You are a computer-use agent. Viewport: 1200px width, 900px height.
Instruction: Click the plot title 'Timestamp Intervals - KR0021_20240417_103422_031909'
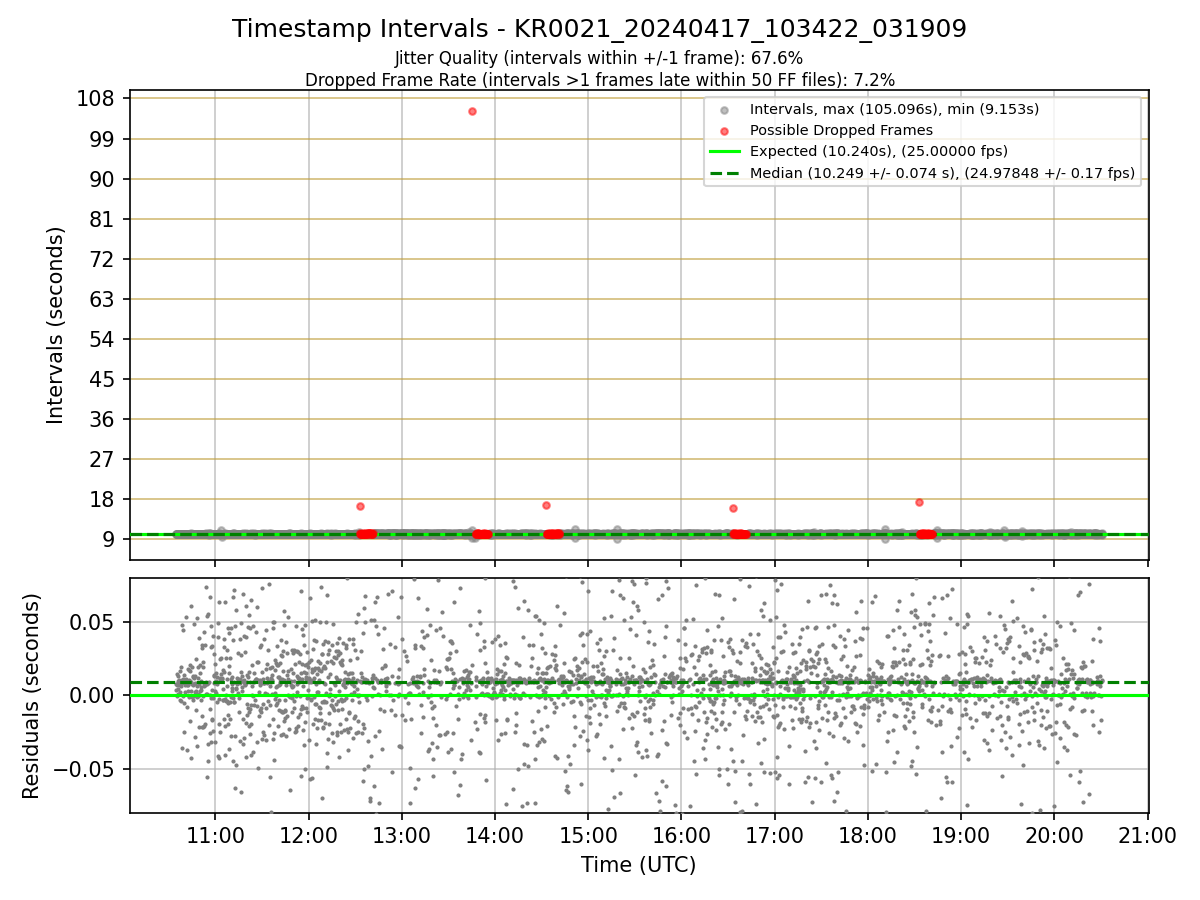(599, 29)
